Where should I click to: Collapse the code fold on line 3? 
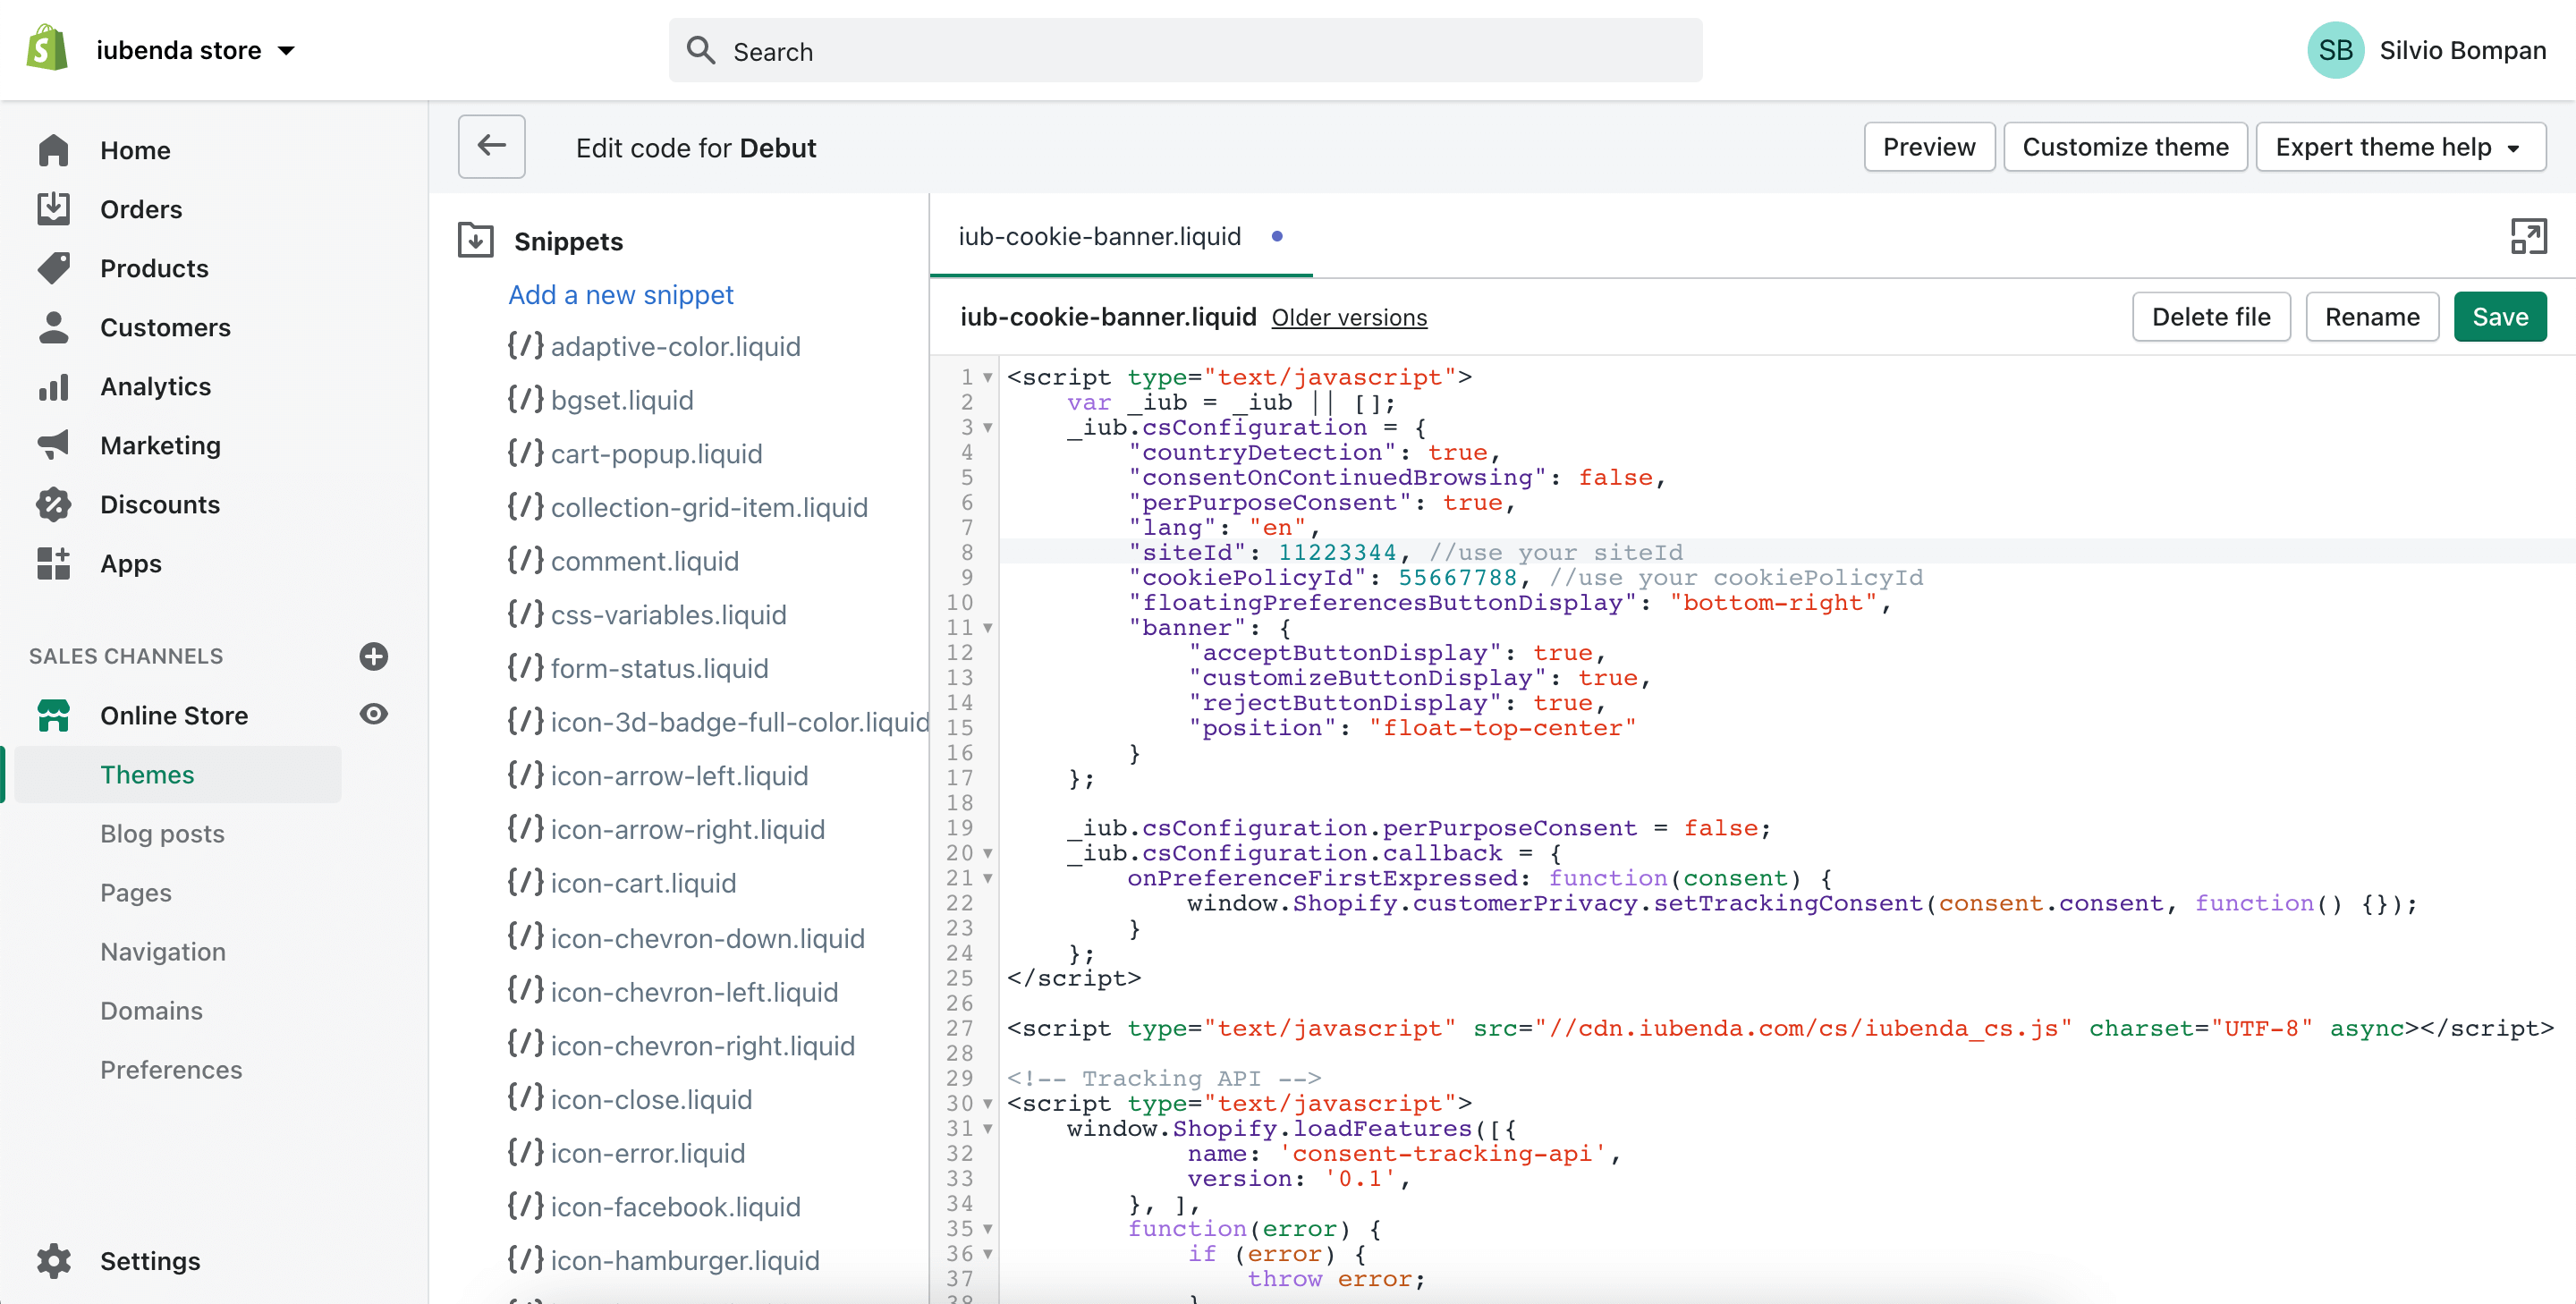988,428
